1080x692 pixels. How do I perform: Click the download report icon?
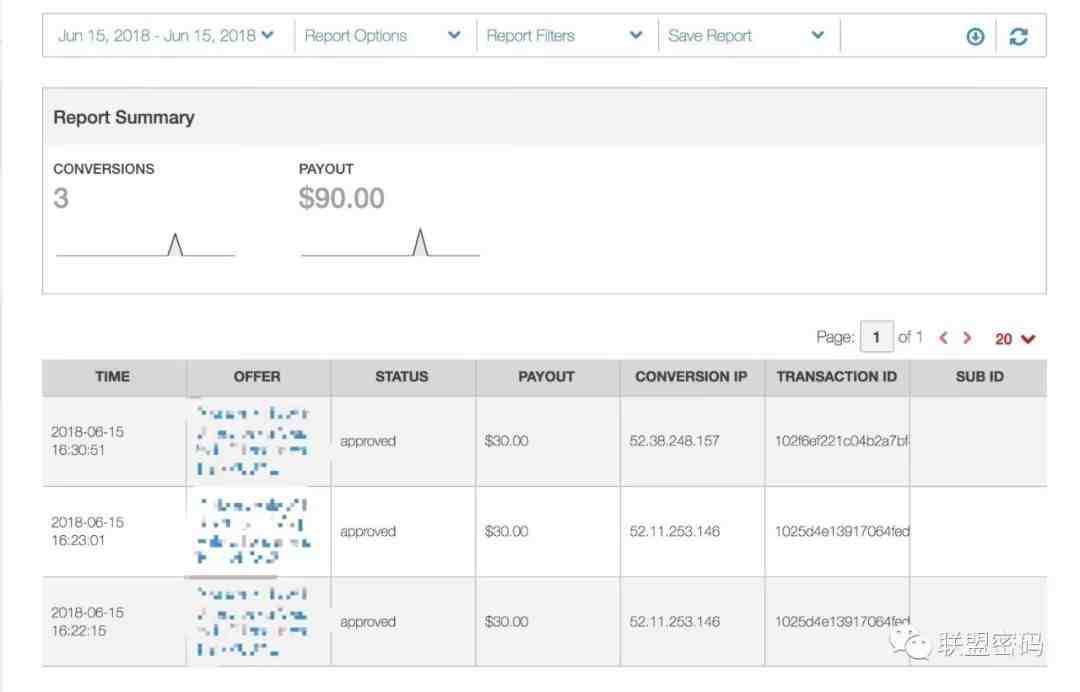[x=975, y=37]
